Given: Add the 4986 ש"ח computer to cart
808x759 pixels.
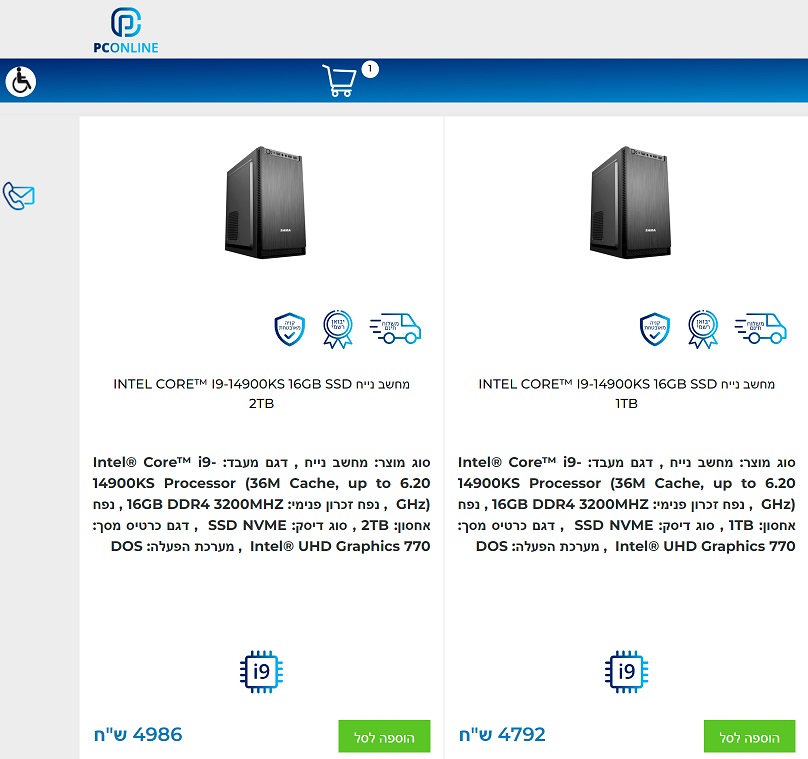Looking at the screenshot, I should pos(384,736).
